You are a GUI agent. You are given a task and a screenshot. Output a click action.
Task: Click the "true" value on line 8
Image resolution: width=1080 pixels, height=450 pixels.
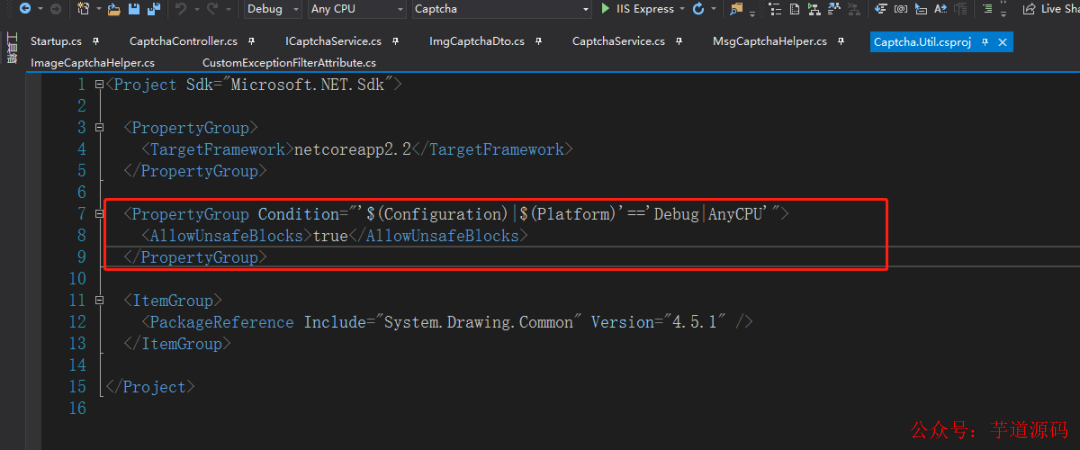click(x=330, y=236)
